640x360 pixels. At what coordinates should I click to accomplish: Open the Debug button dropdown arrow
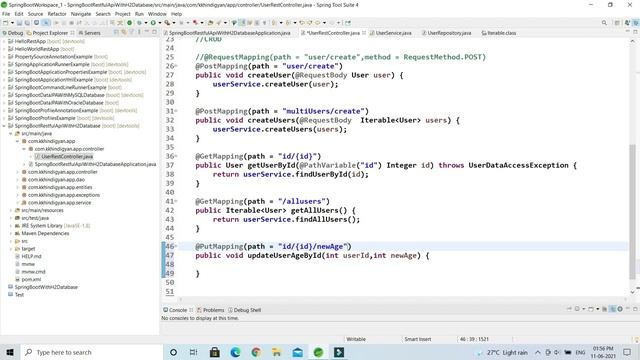[x=146, y=23]
